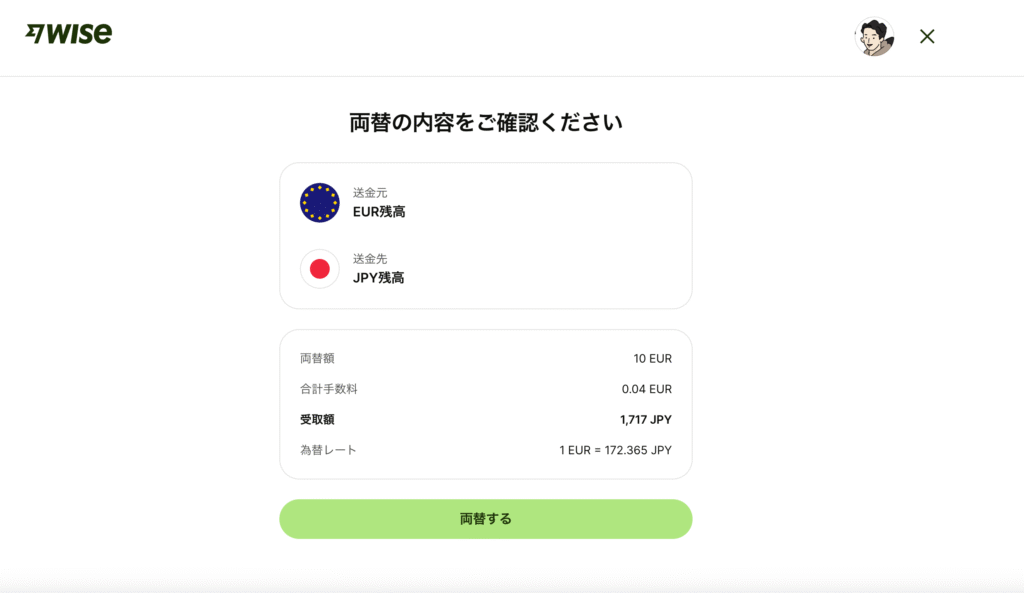The height and width of the screenshot is (593, 1024).
Task: Click the 10 EUR exchange amount
Action: click(652, 359)
